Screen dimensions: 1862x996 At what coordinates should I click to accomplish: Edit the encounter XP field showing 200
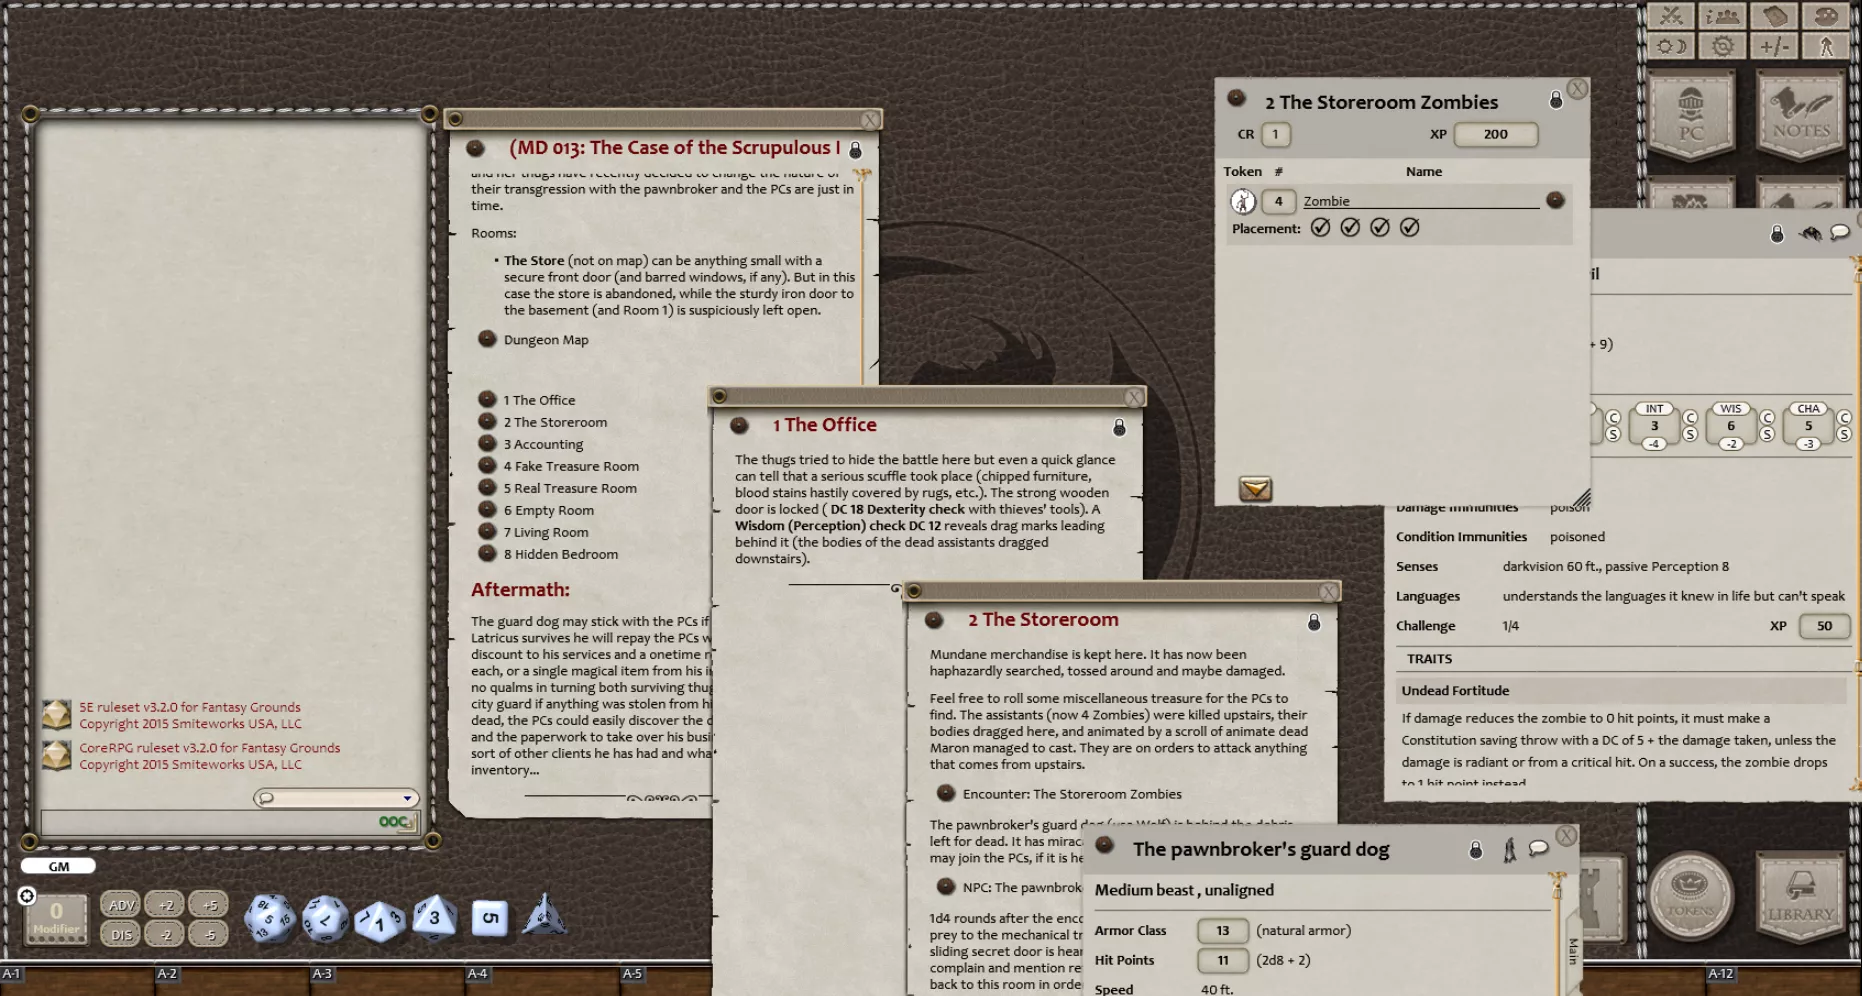(x=1495, y=134)
